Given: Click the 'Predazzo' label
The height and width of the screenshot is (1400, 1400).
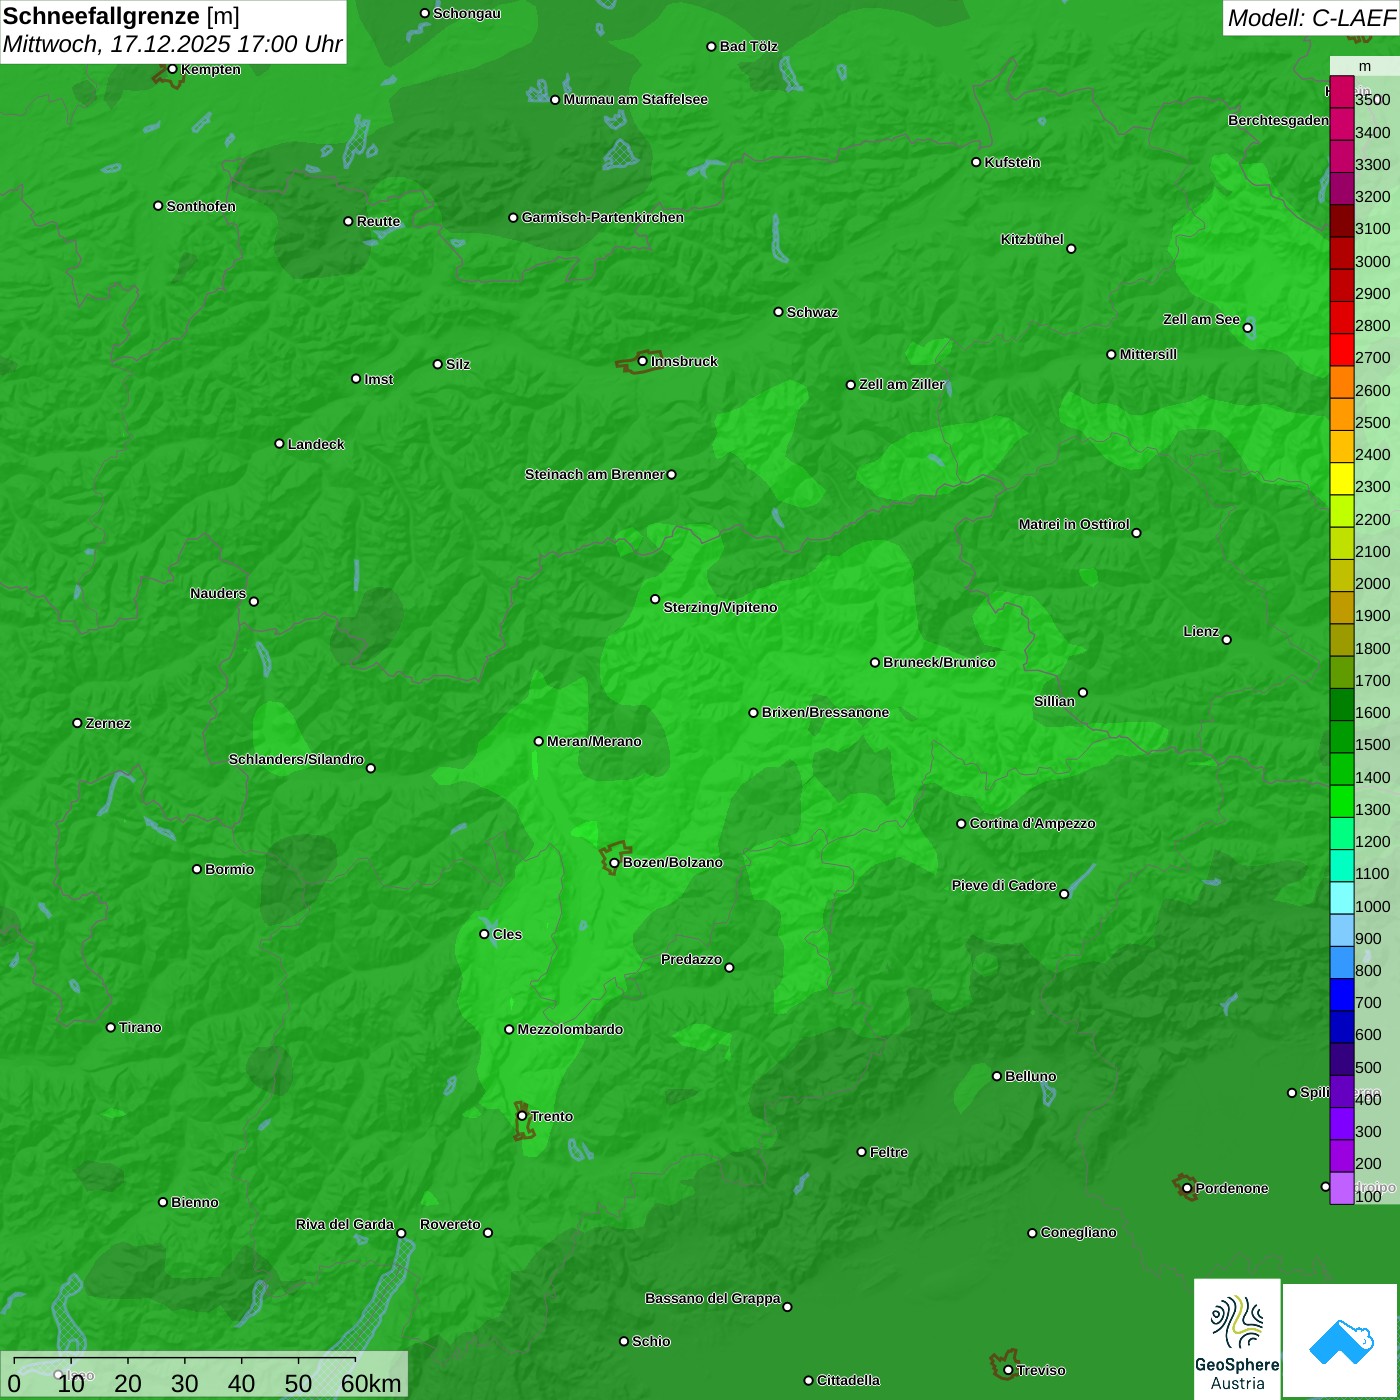Looking at the screenshot, I should pos(691,959).
